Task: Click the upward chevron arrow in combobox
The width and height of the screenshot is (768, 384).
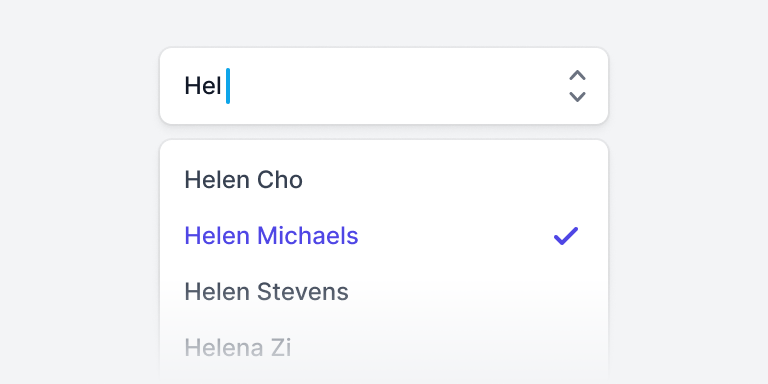Action: tap(577, 75)
